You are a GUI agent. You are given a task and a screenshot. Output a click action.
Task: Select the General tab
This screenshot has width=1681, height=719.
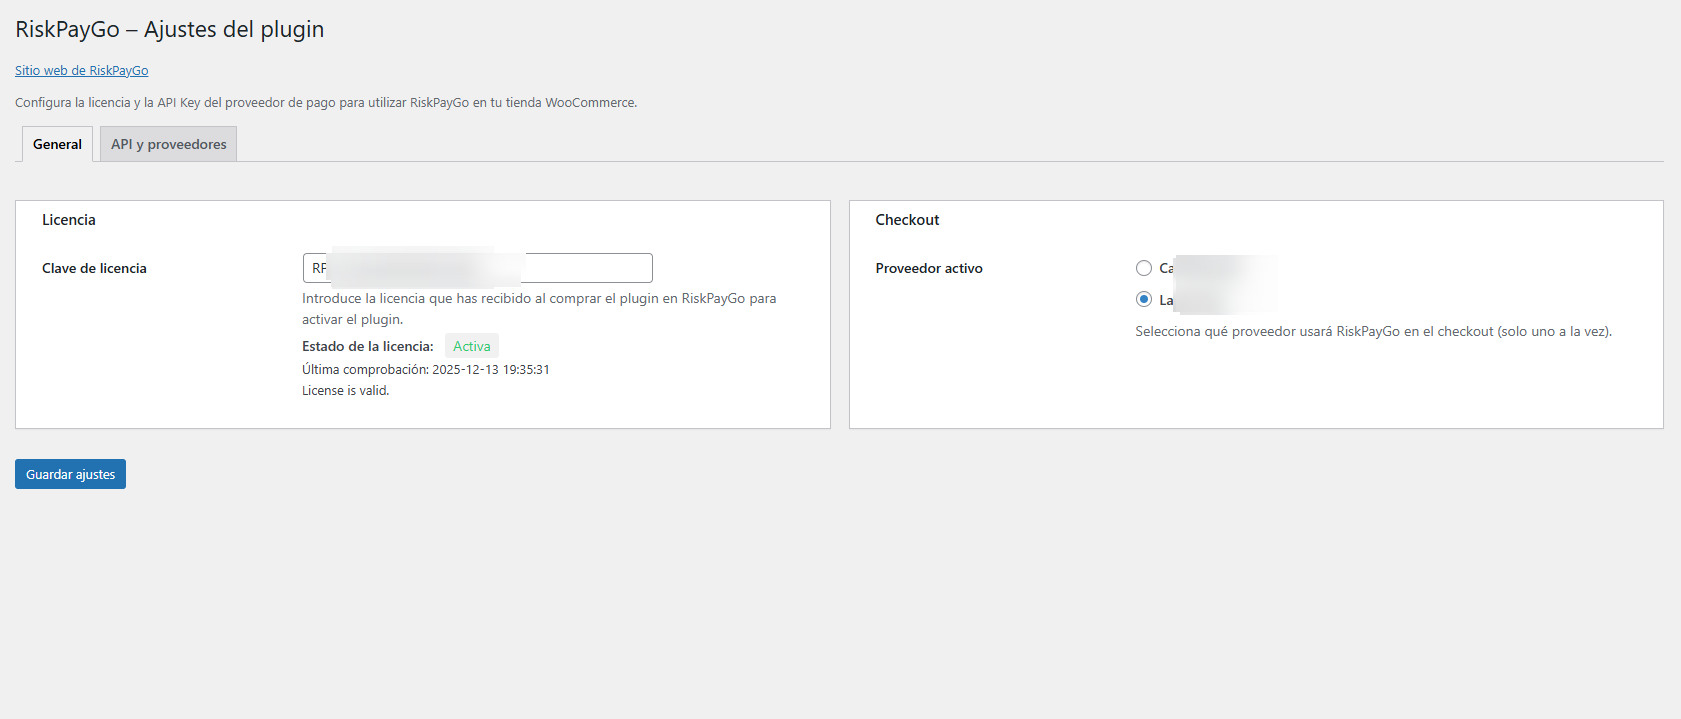[x=57, y=144]
